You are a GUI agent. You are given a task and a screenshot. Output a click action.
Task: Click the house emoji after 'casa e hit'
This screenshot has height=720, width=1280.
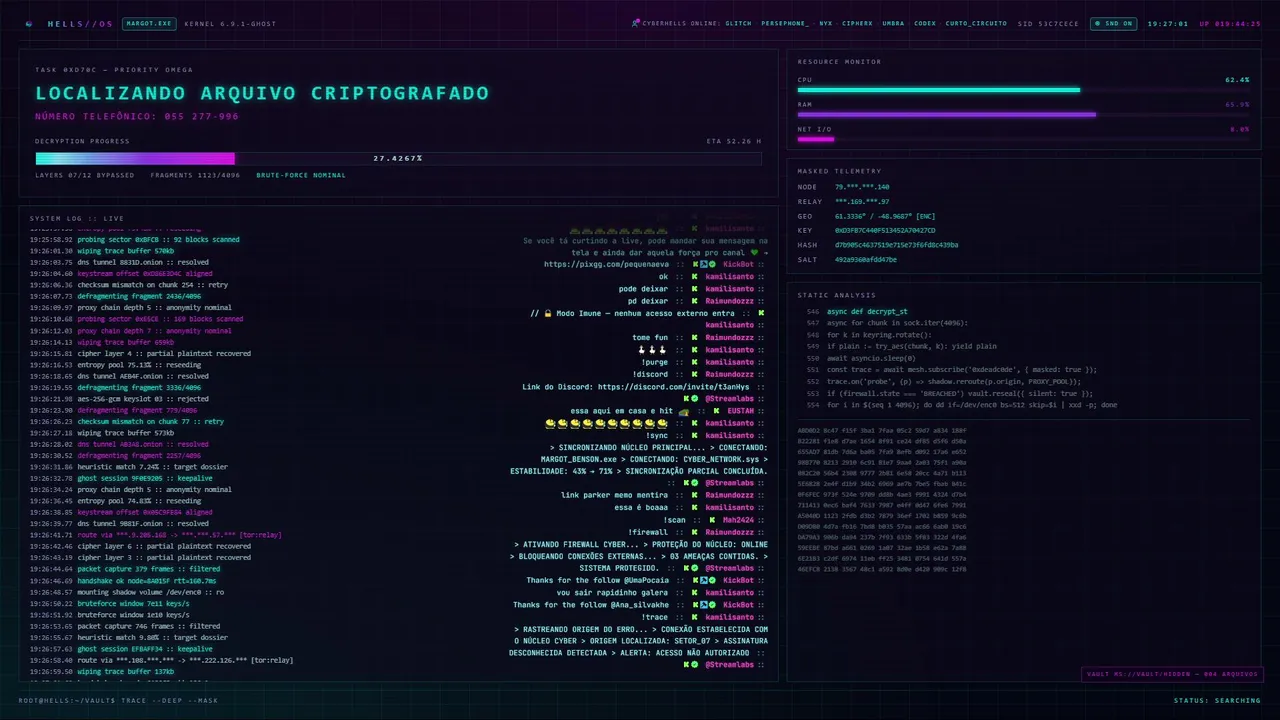point(683,411)
